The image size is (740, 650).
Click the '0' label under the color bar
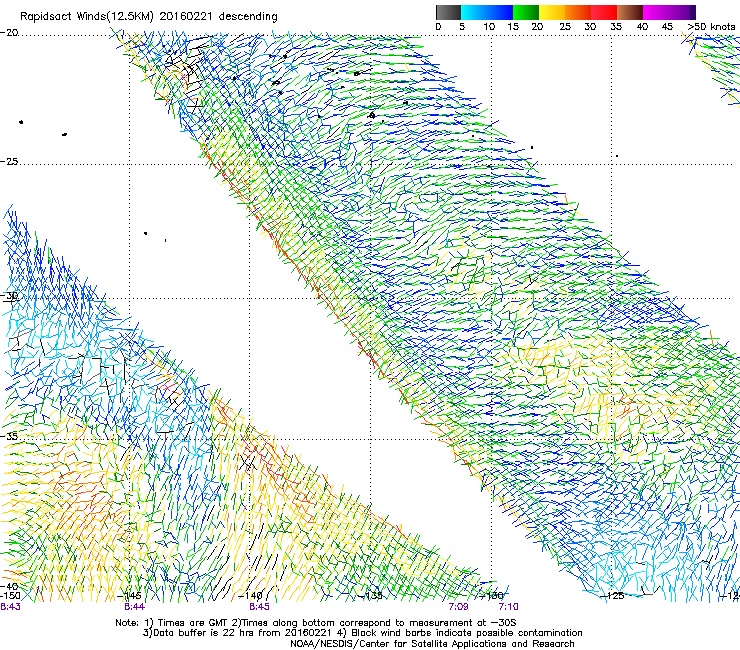pos(438,27)
